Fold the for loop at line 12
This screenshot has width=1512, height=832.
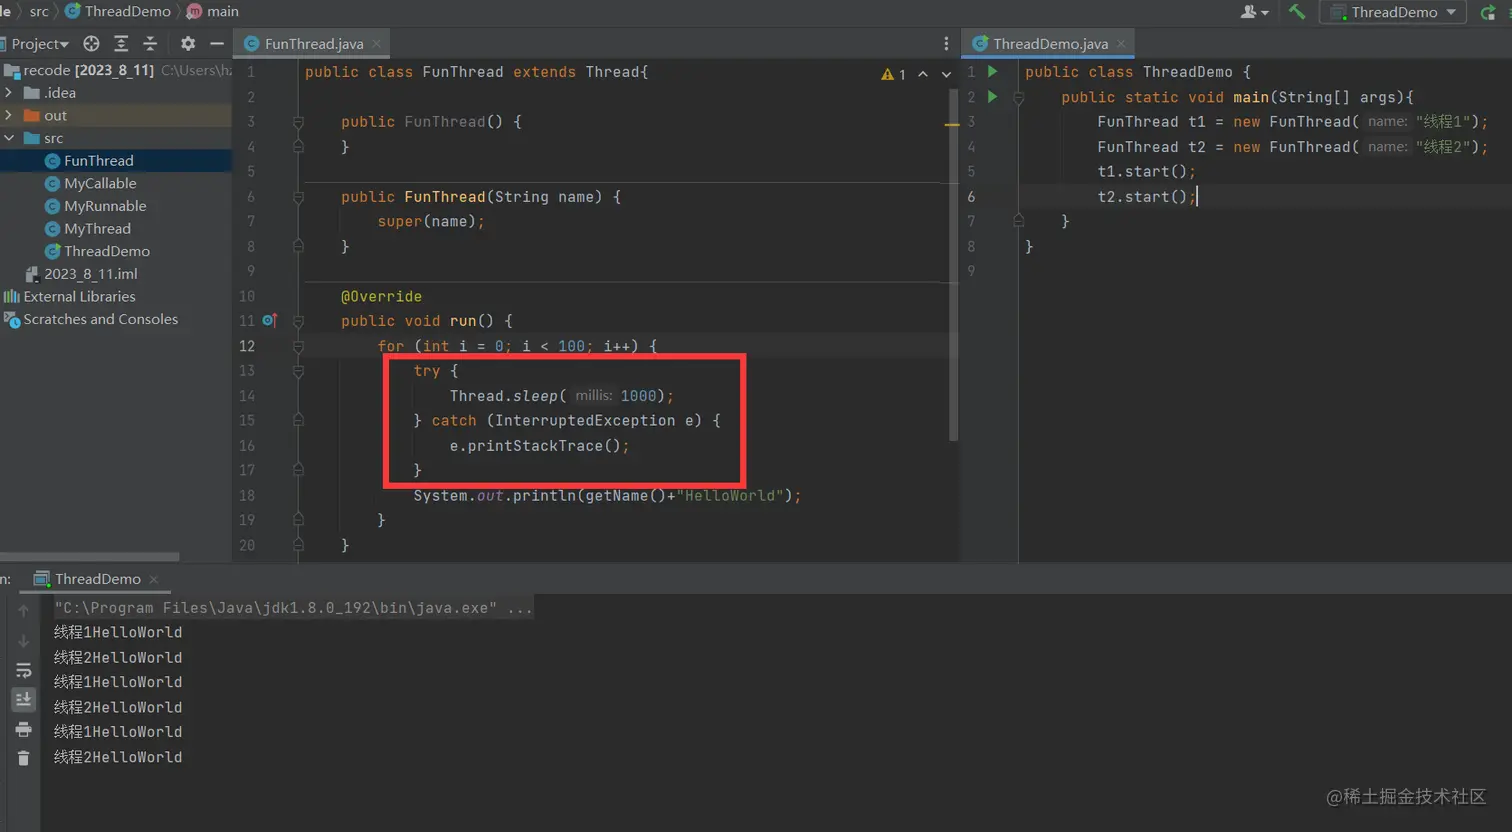coord(298,346)
